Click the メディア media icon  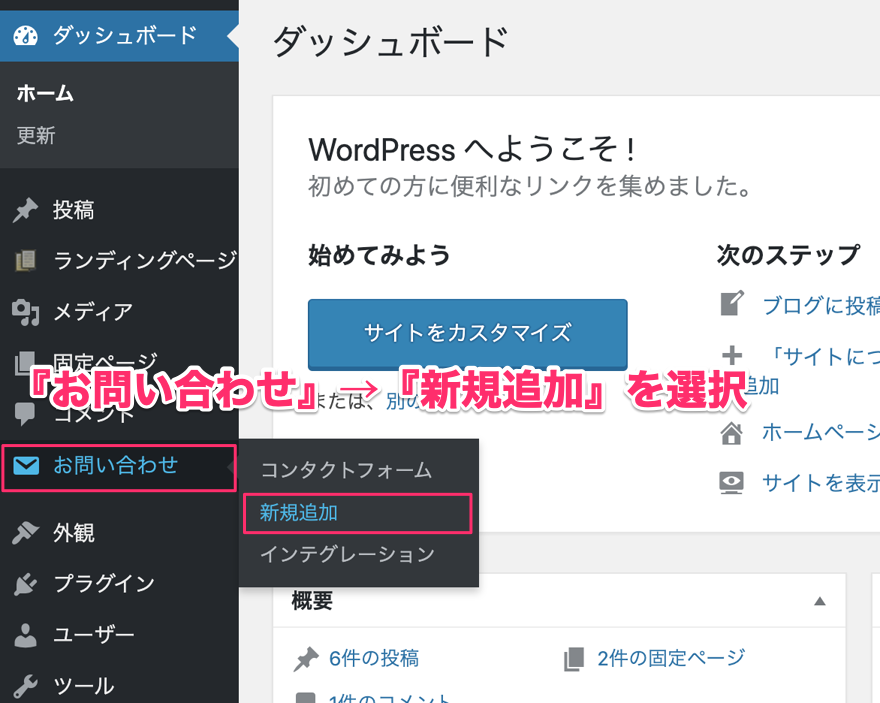click(26, 312)
